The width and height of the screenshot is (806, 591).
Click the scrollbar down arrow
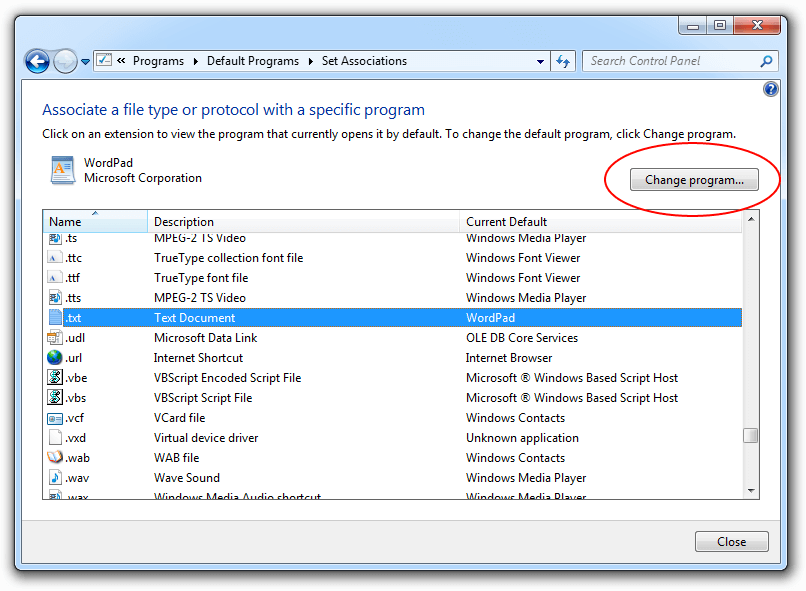coord(751,491)
